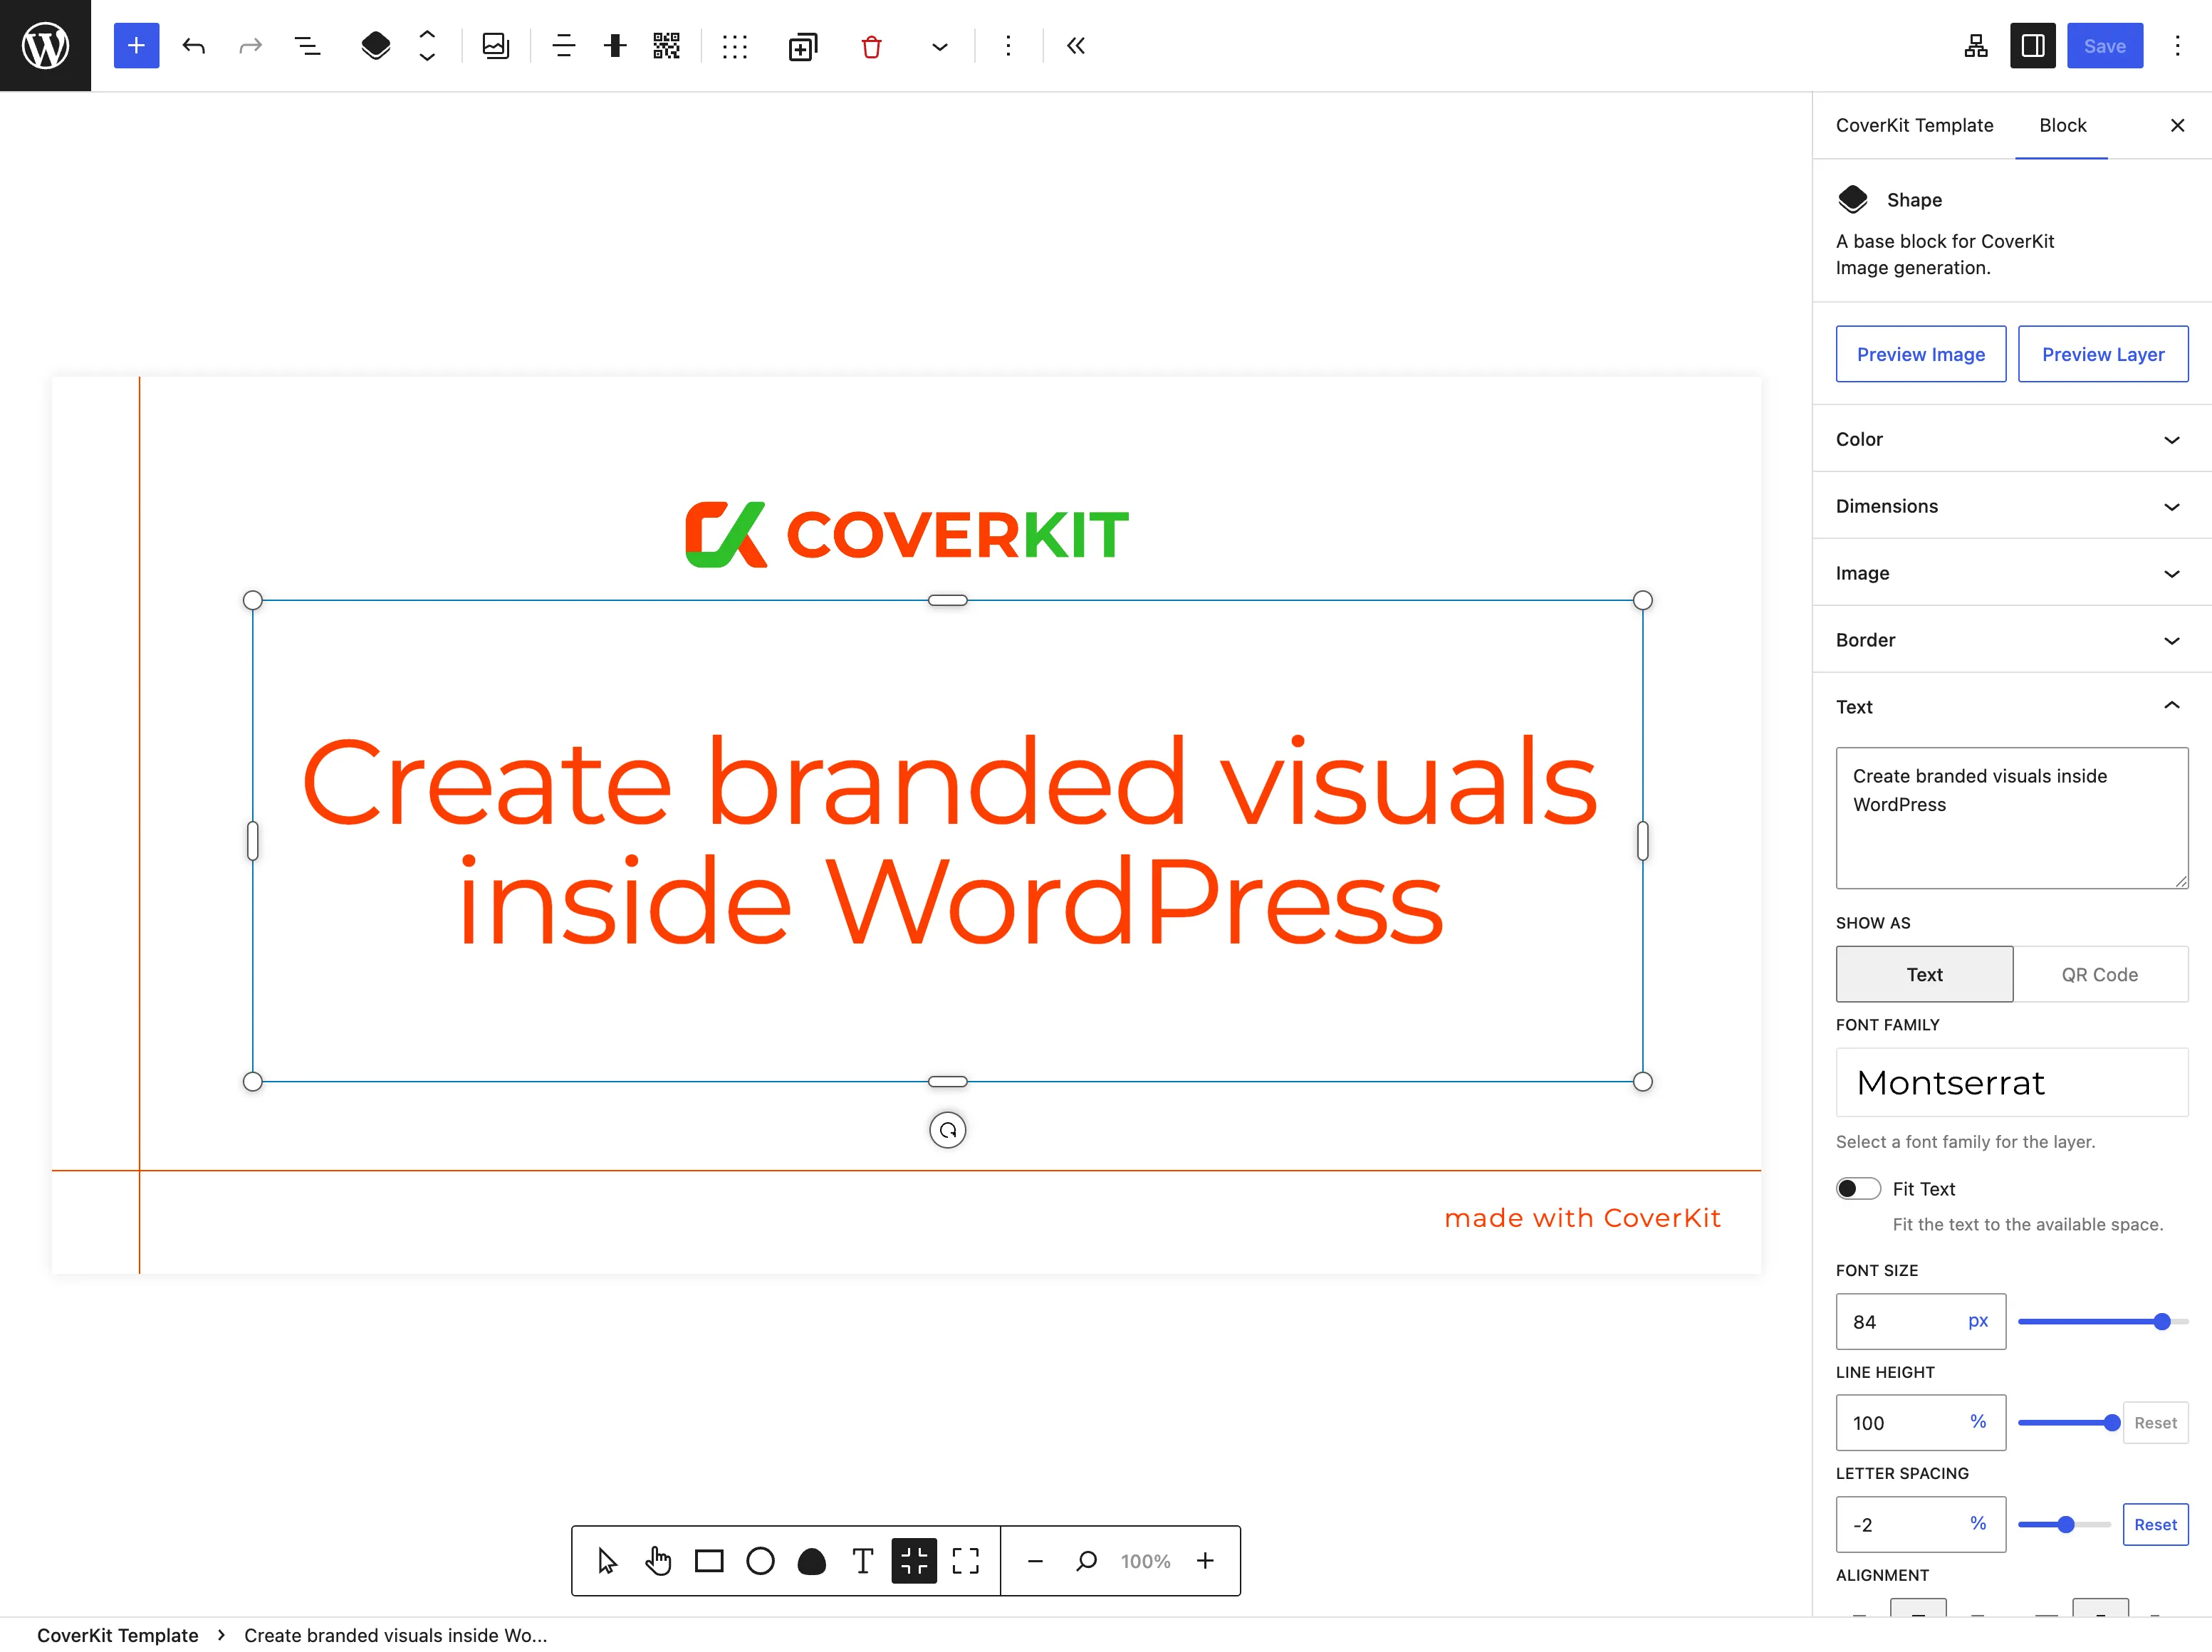The width and height of the screenshot is (2212, 1652).
Task: Click the QR code toolbar icon
Action: 666,46
